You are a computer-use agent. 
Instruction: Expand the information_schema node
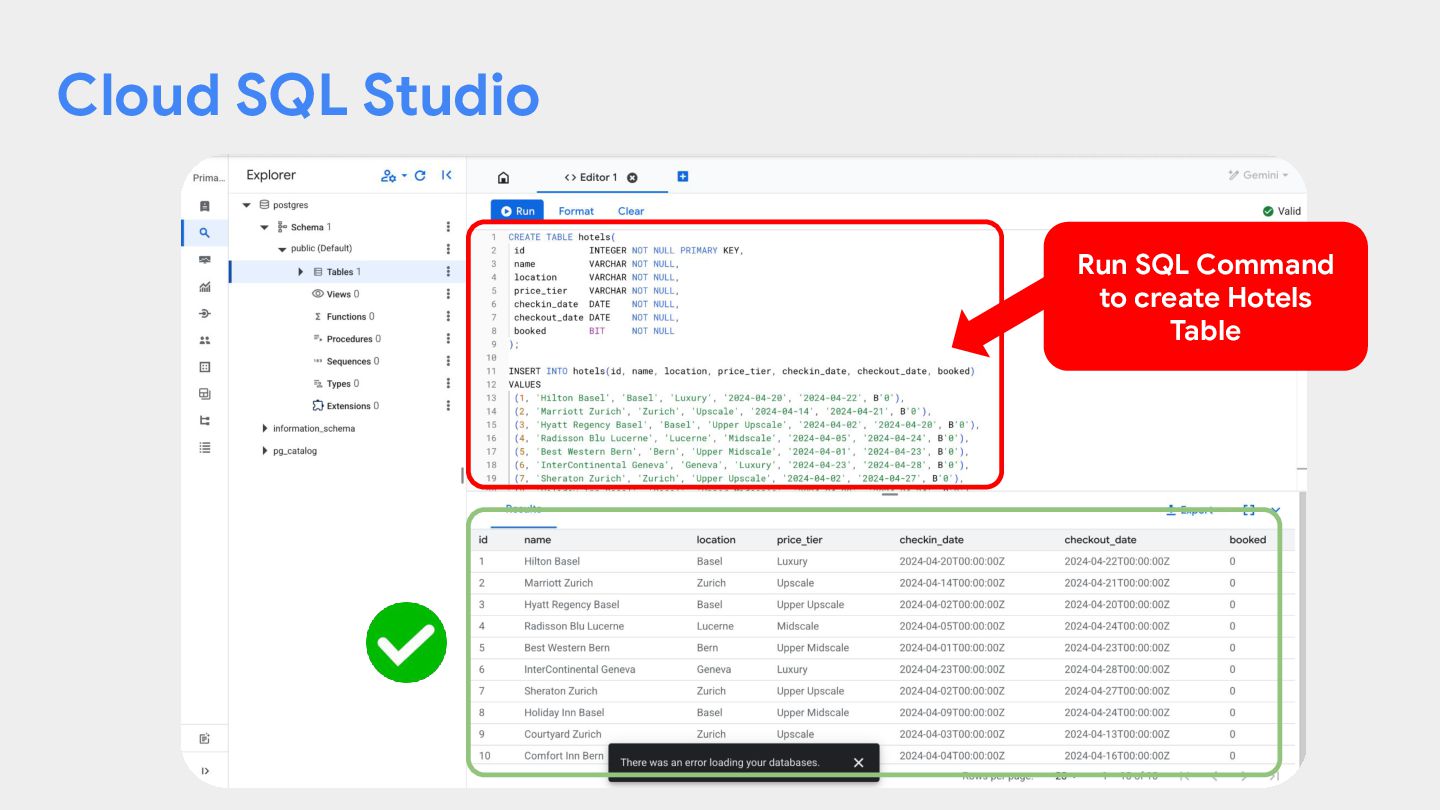pyautogui.click(x=265, y=429)
